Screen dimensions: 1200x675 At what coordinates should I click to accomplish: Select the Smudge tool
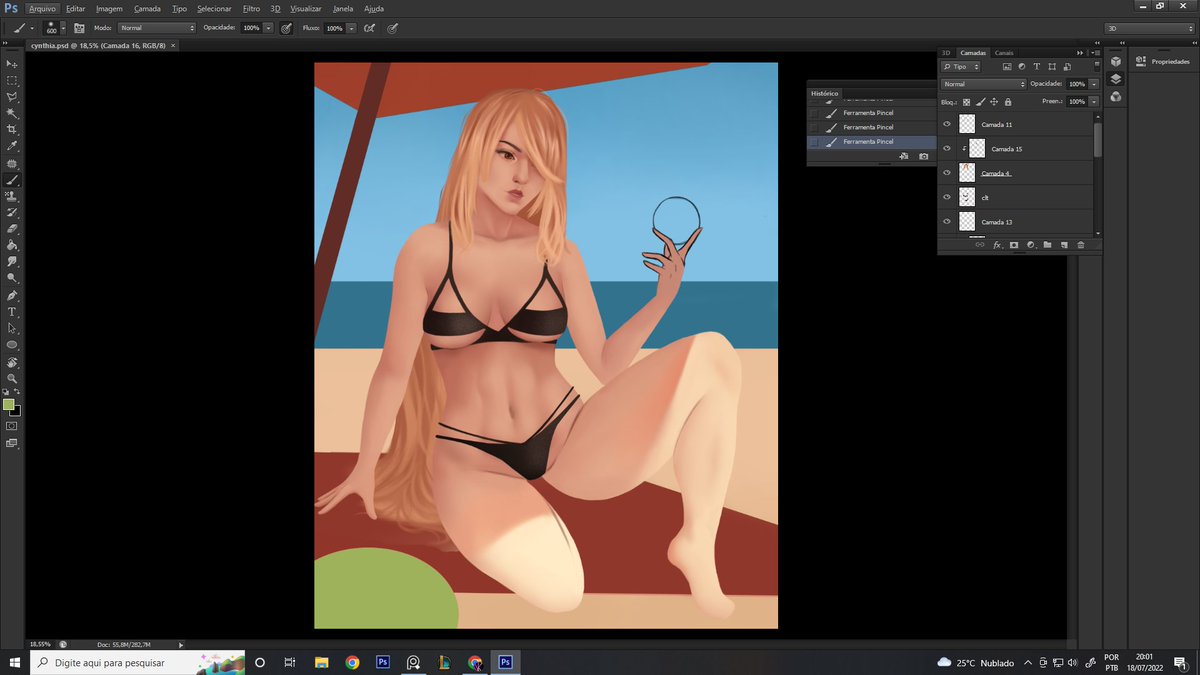tap(12, 262)
